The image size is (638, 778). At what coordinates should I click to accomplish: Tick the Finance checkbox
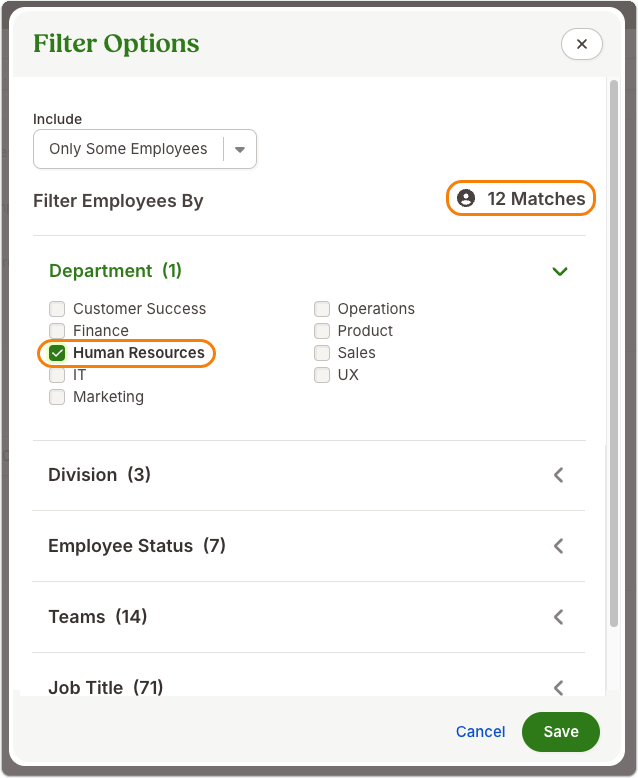point(57,330)
